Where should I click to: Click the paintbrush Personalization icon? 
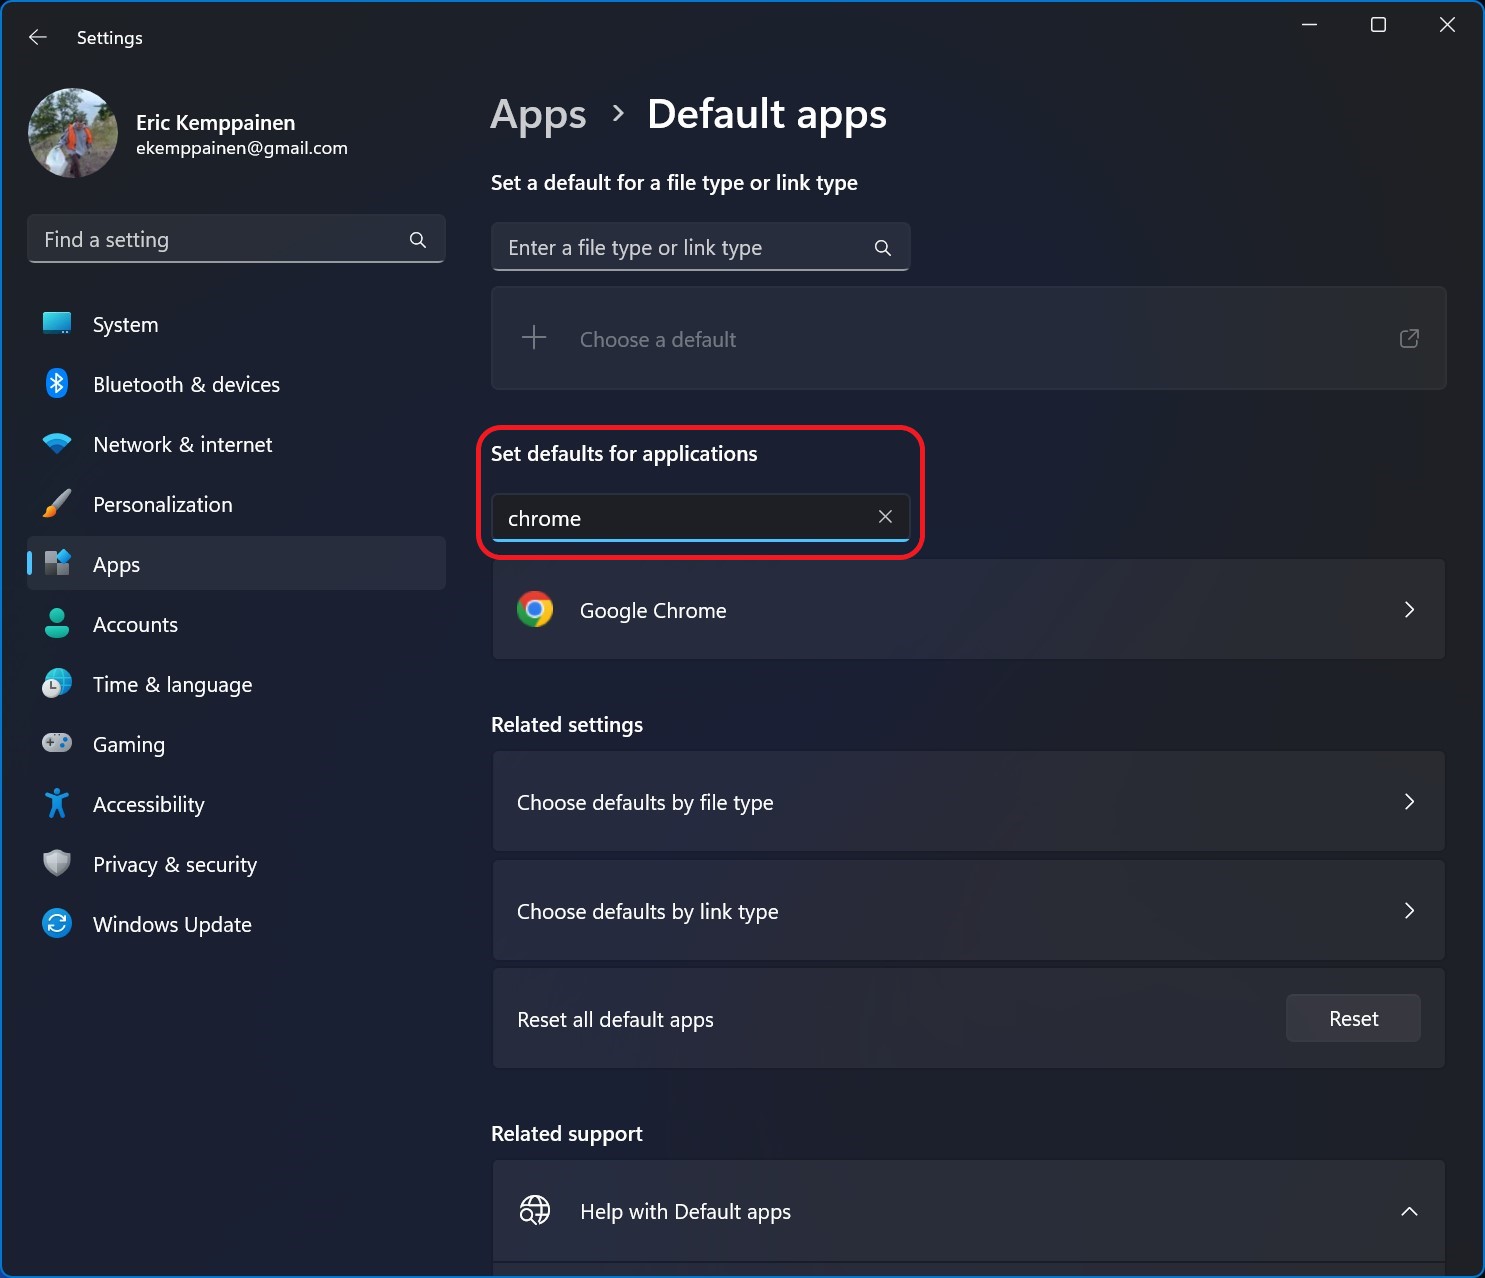click(57, 503)
